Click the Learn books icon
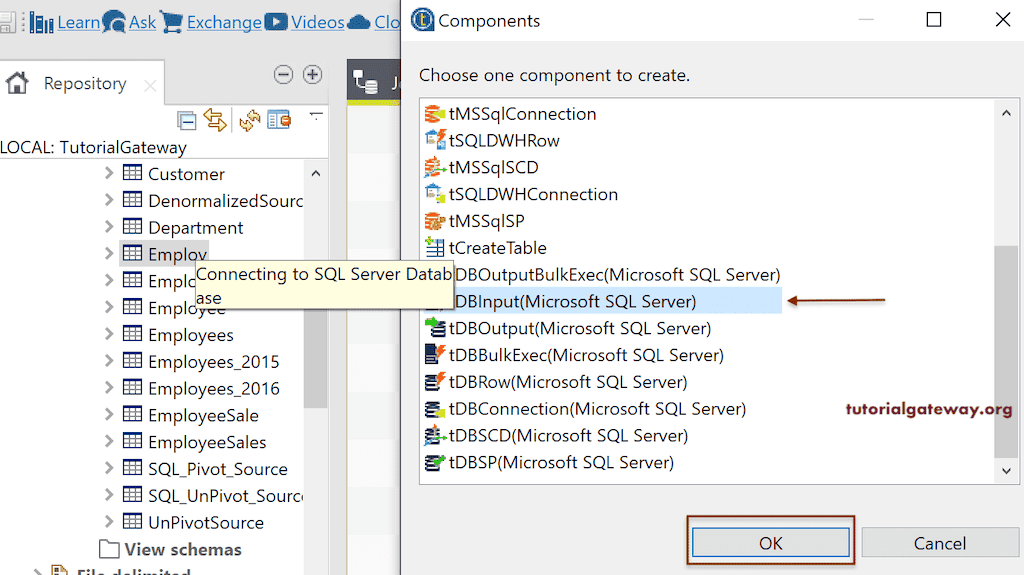The width and height of the screenshot is (1024, 575). pos(42,23)
